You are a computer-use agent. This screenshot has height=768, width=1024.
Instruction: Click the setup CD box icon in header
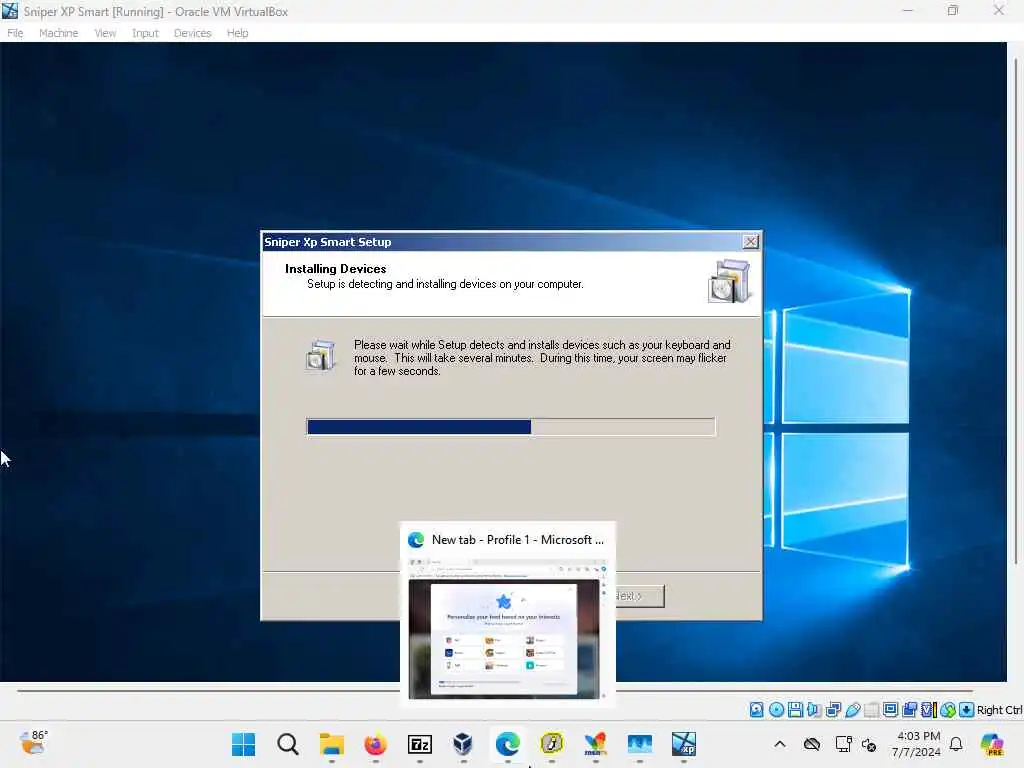tap(729, 281)
